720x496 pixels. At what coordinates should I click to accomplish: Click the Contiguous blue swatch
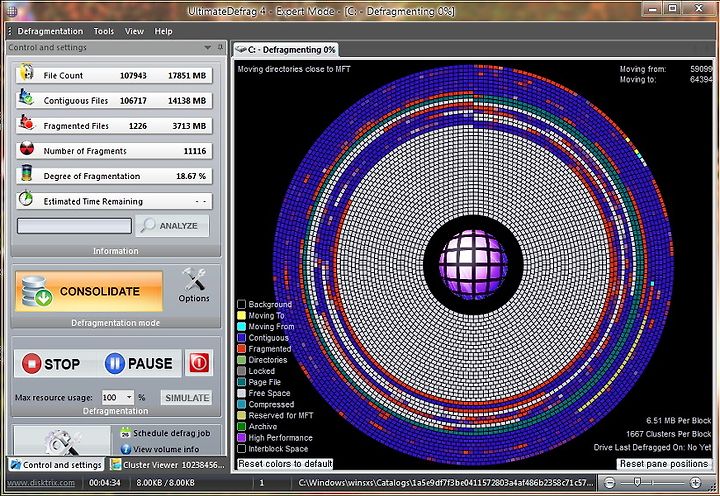coord(241,338)
